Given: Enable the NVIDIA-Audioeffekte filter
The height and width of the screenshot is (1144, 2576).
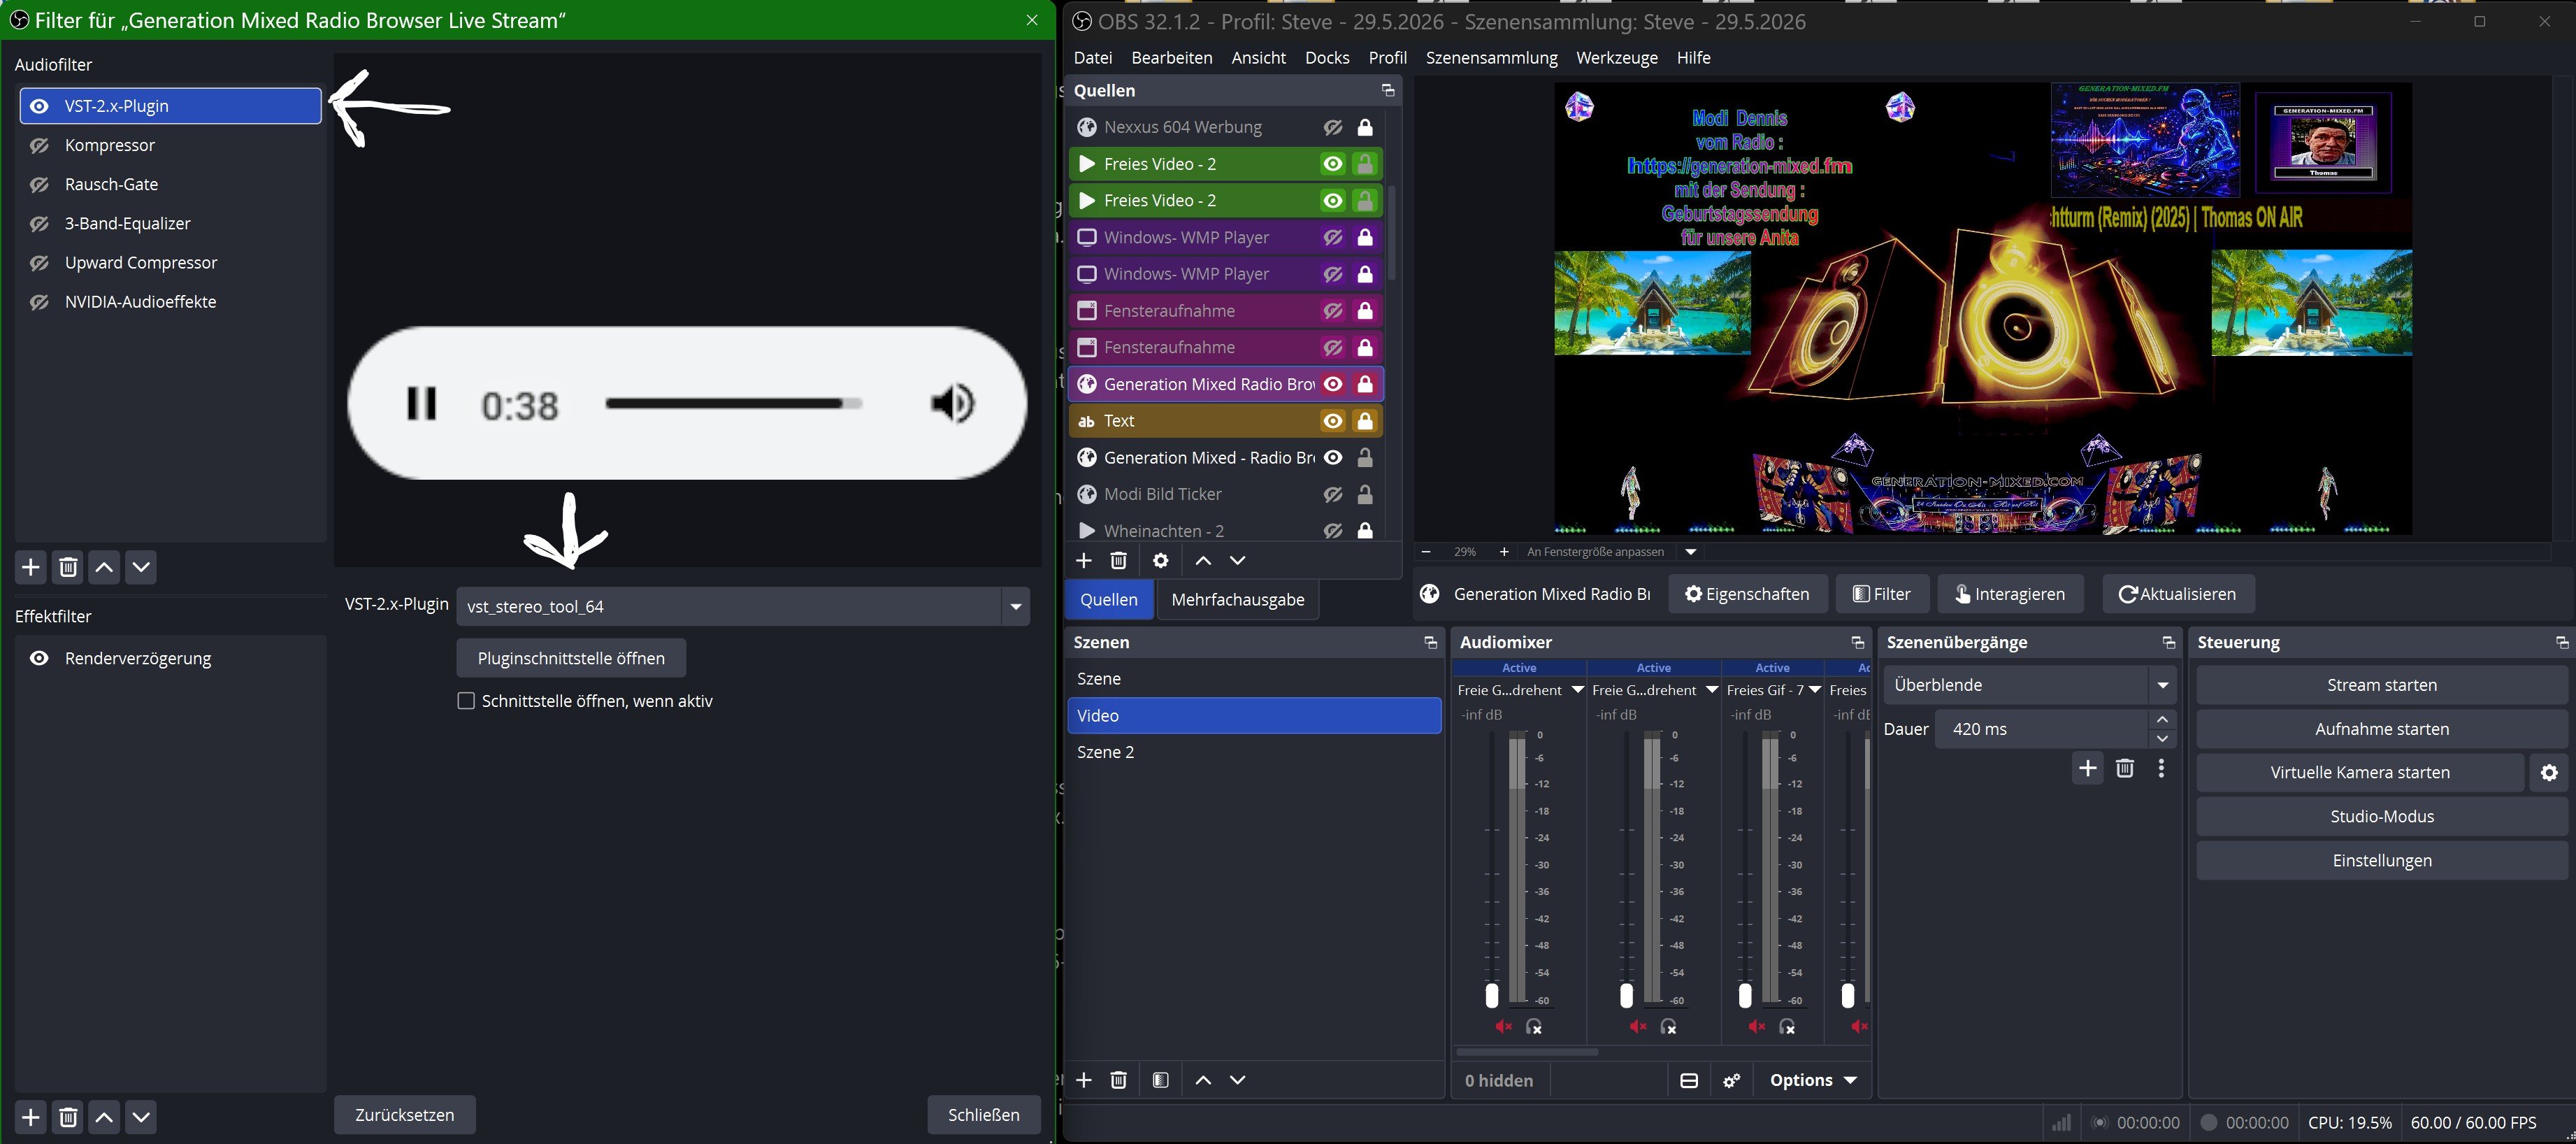Looking at the screenshot, I should [39, 302].
